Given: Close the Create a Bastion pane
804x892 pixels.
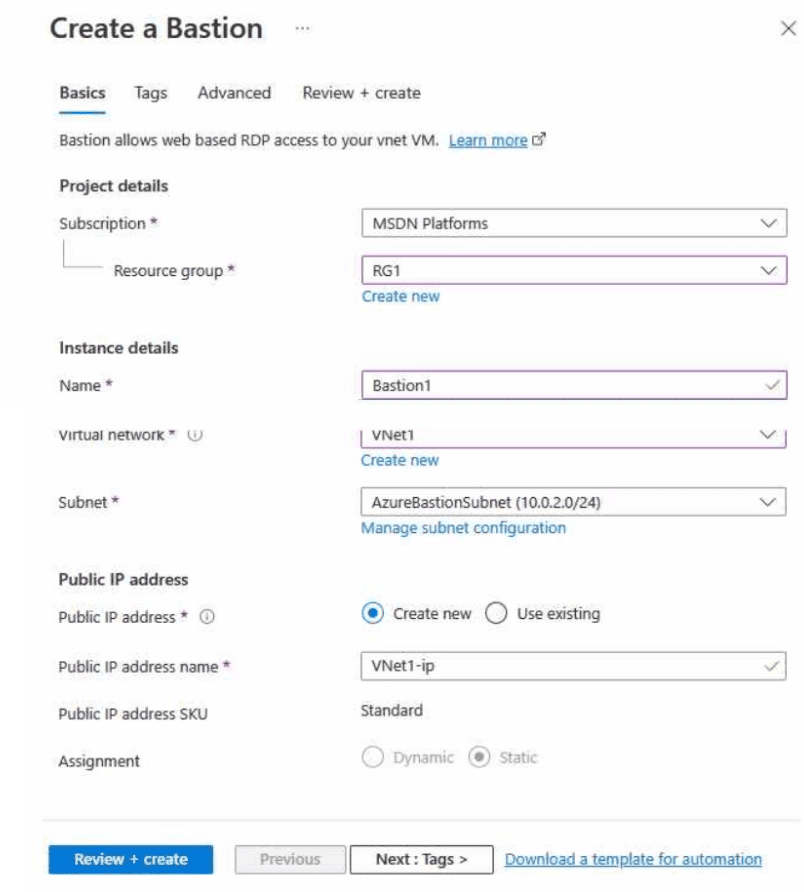Looking at the screenshot, I should click(787, 29).
